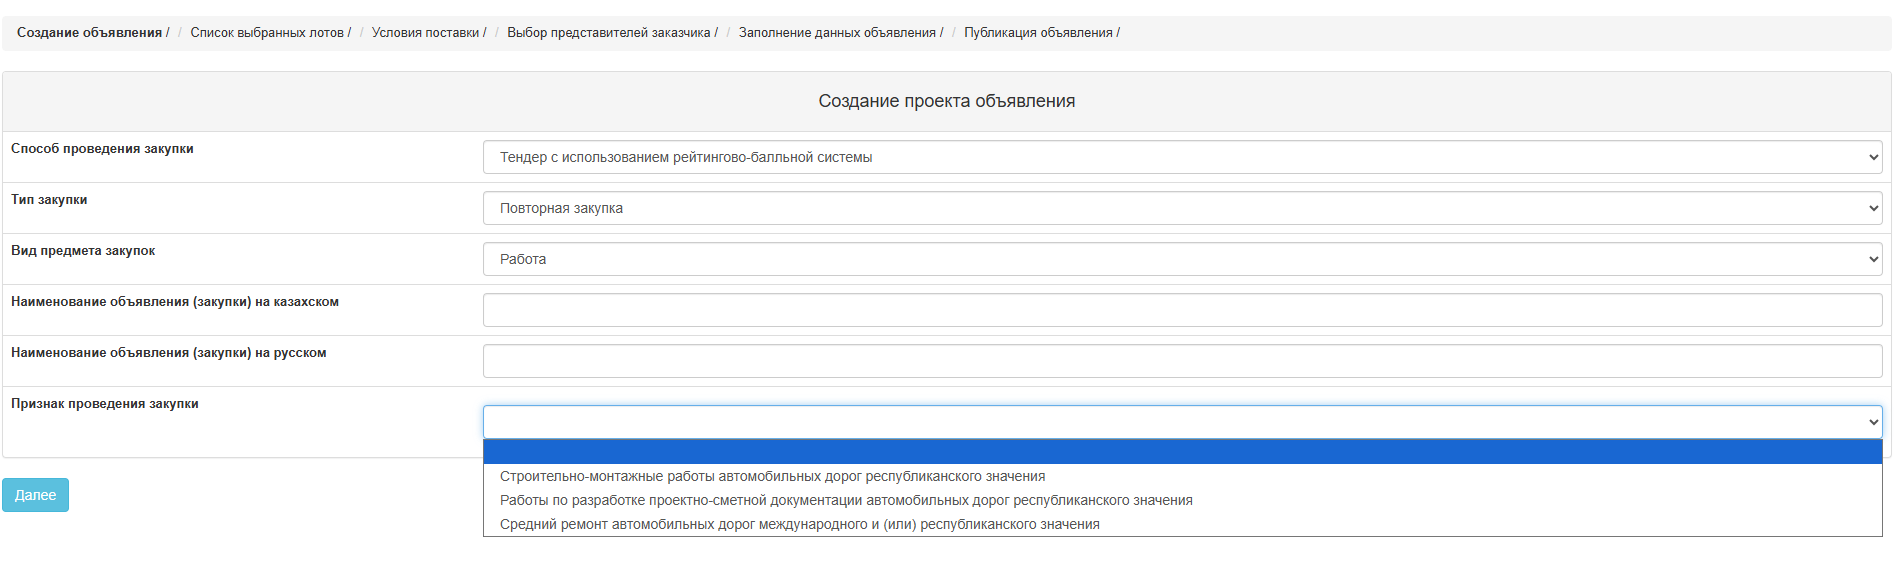This screenshot has height=585, width=1898.
Task: Focus the Russian announcement name input field
Action: click(x=1182, y=361)
